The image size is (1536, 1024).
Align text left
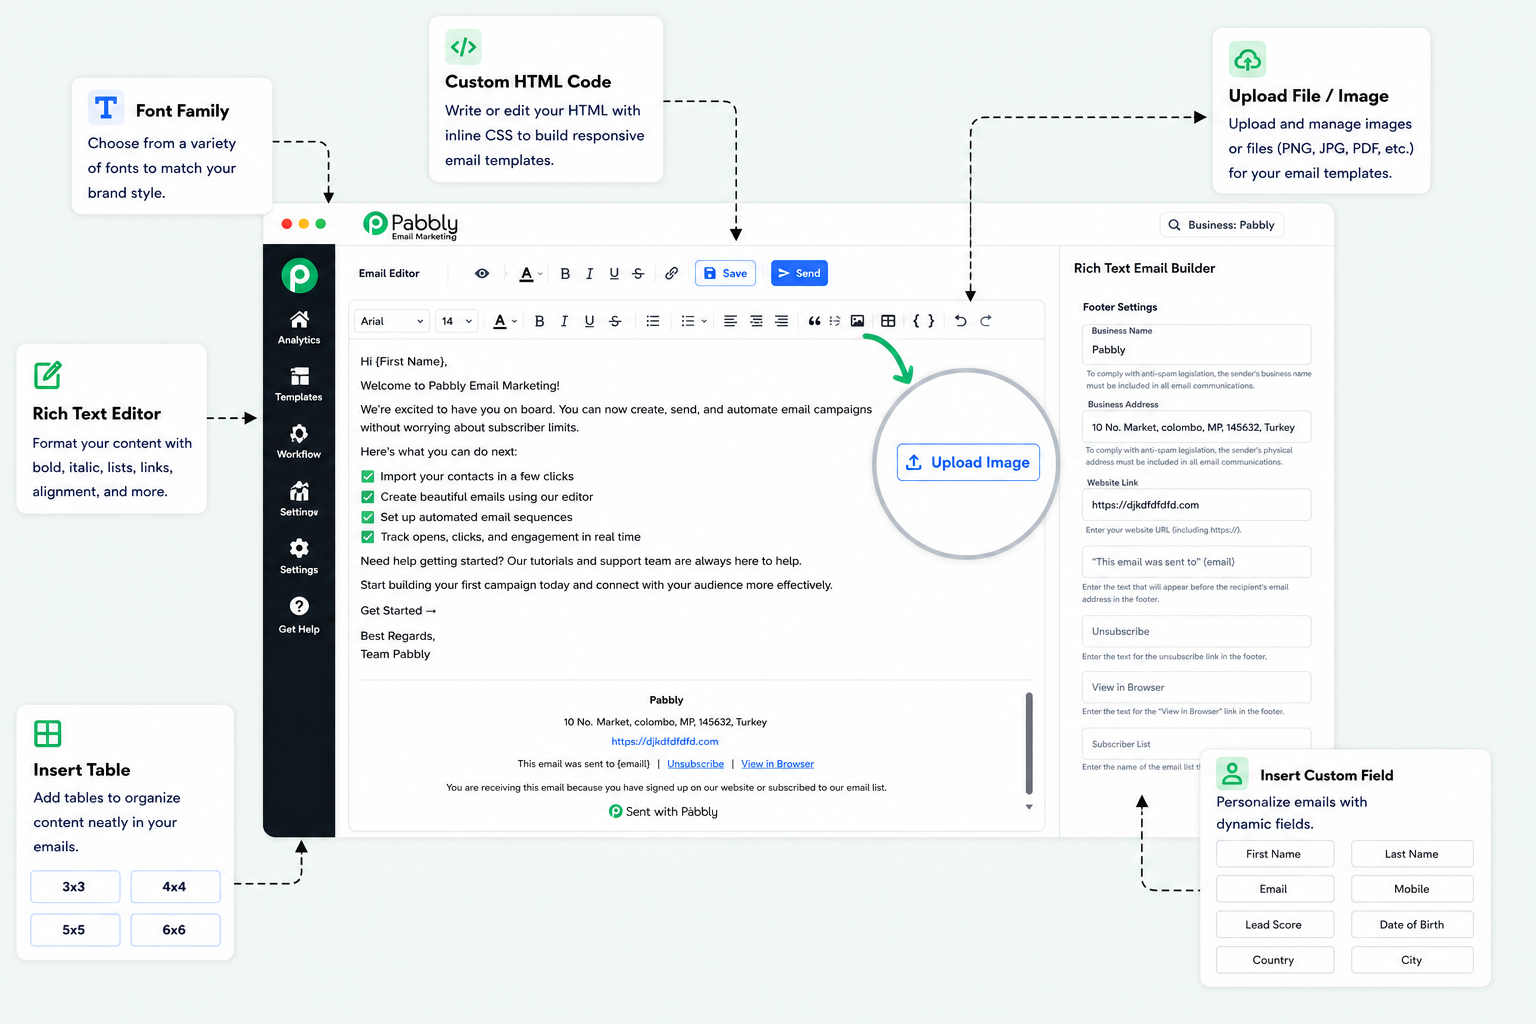pyautogui.click(x=730, y=321)
